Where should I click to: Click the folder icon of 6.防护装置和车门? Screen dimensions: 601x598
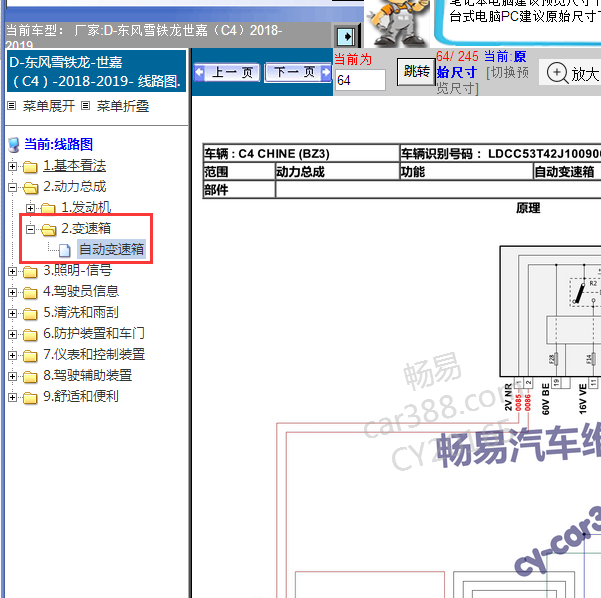[30, 335]
